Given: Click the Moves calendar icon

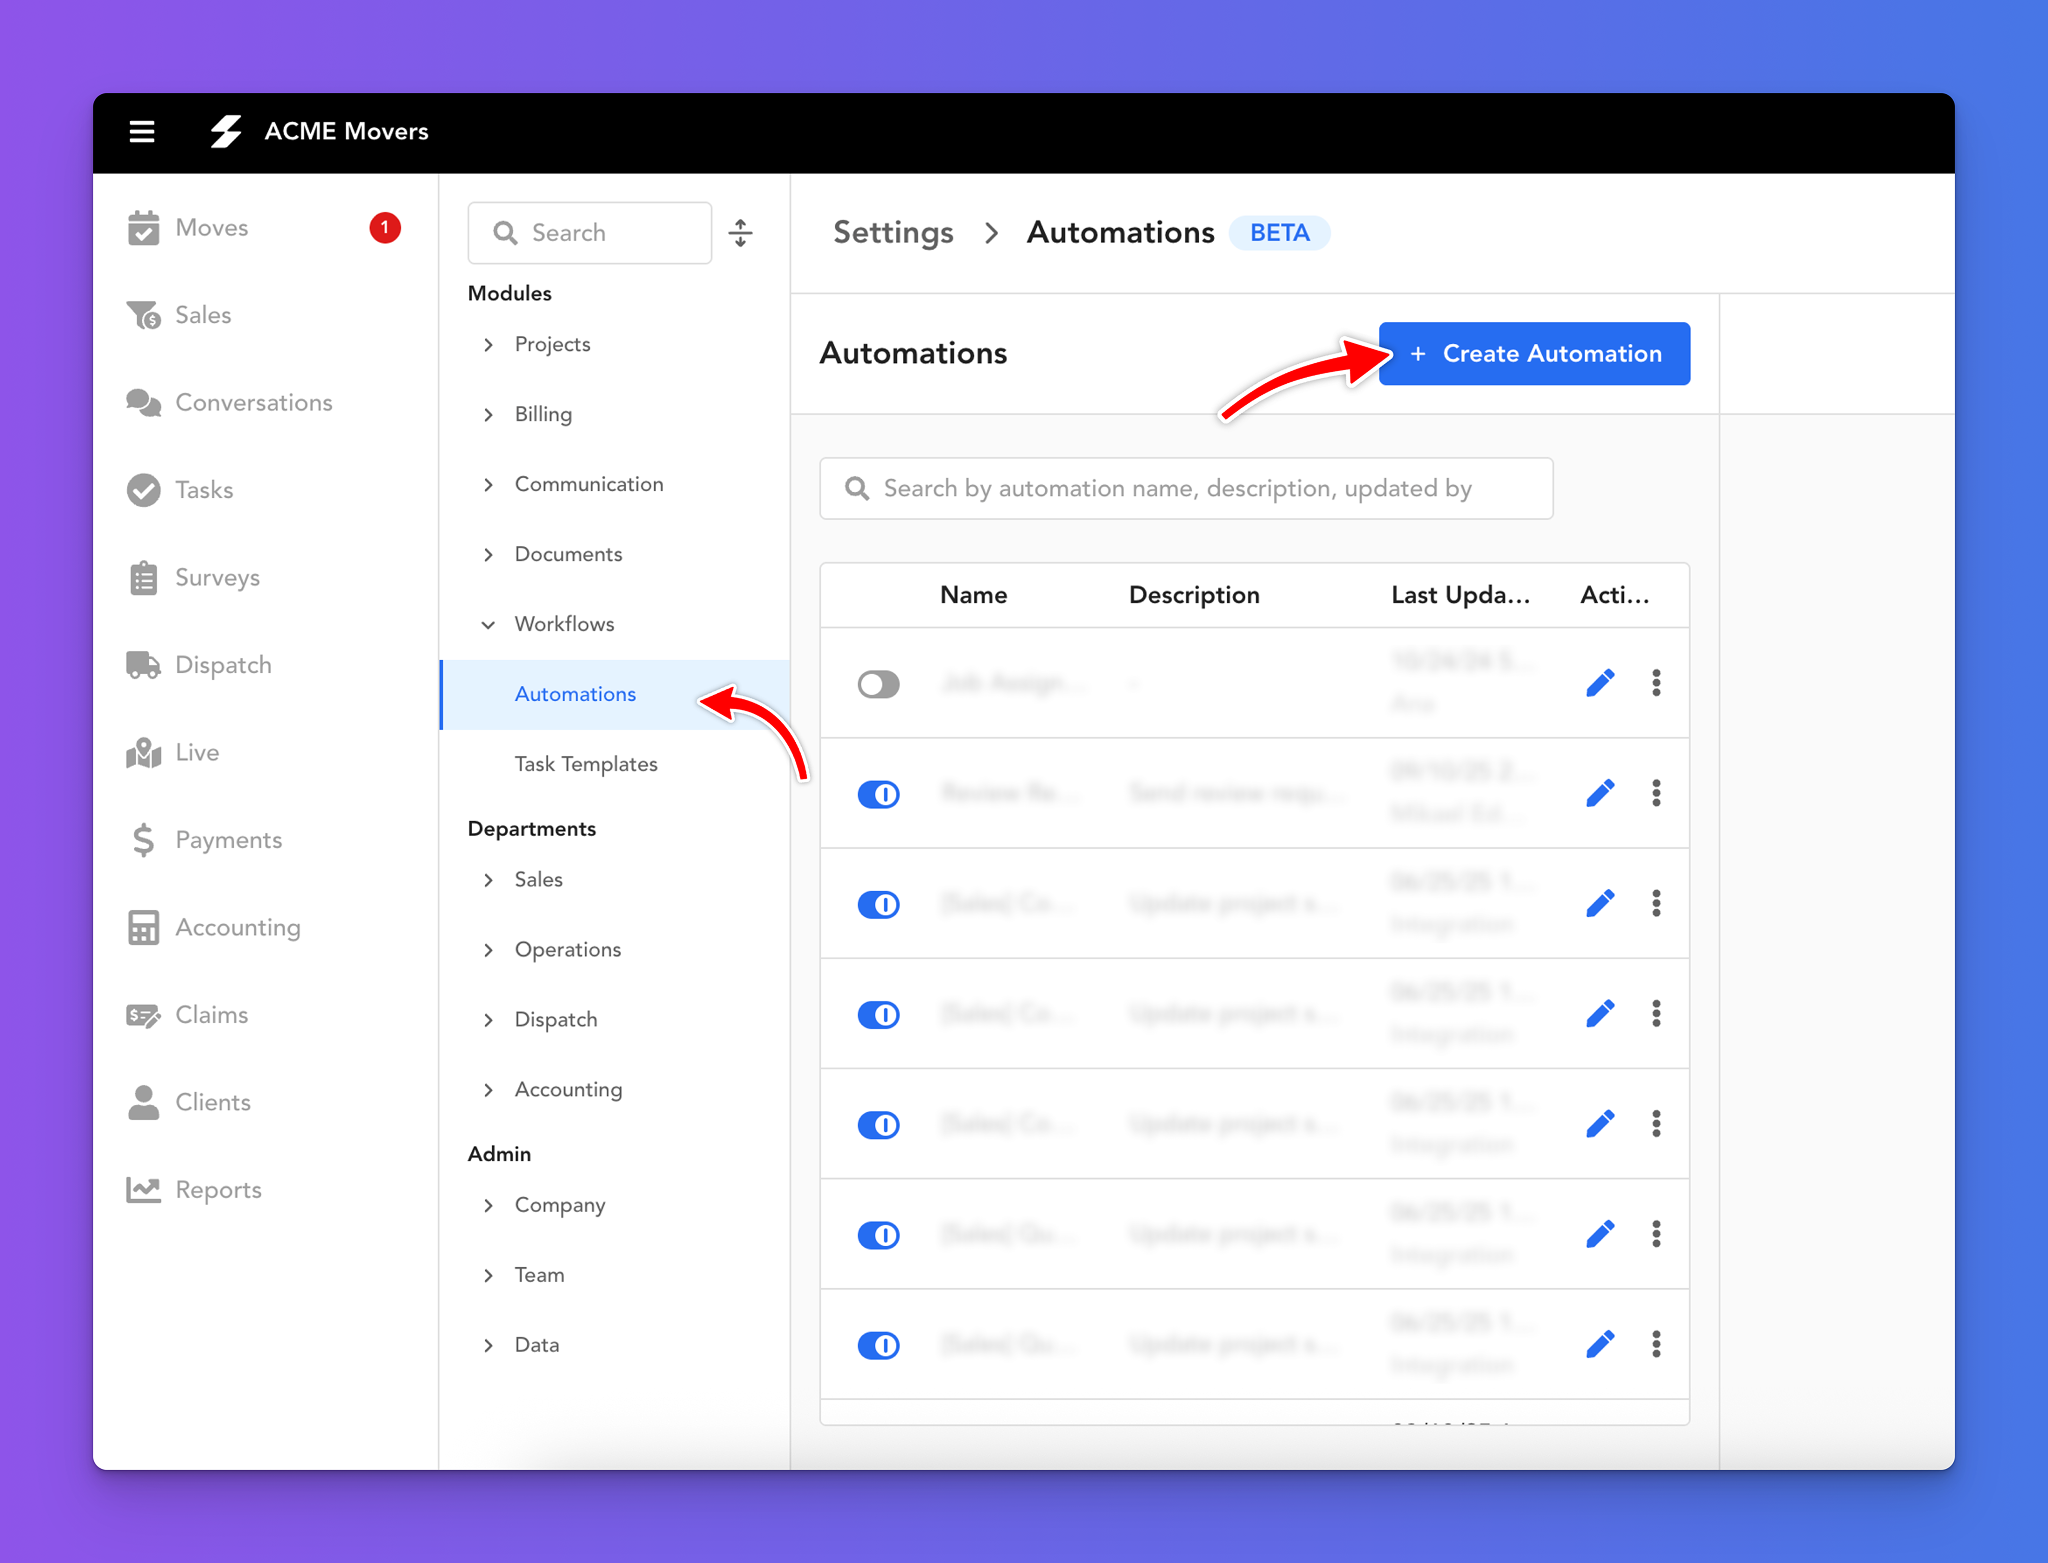Looking at the screenshot, I should [143, 228].
